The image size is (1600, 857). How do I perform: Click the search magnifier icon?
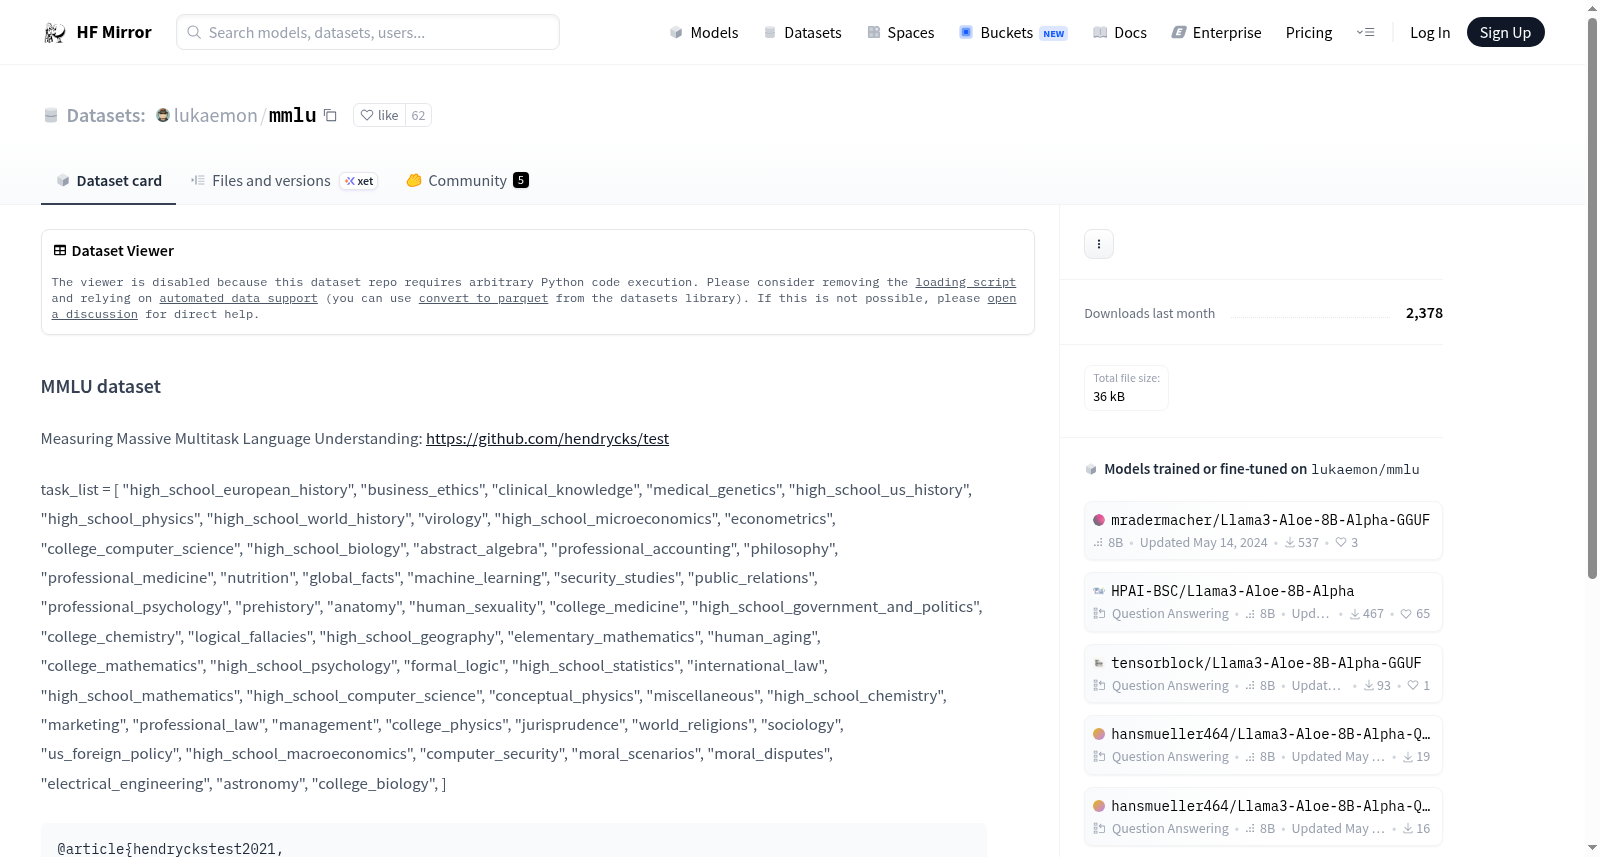coord(194,32)
